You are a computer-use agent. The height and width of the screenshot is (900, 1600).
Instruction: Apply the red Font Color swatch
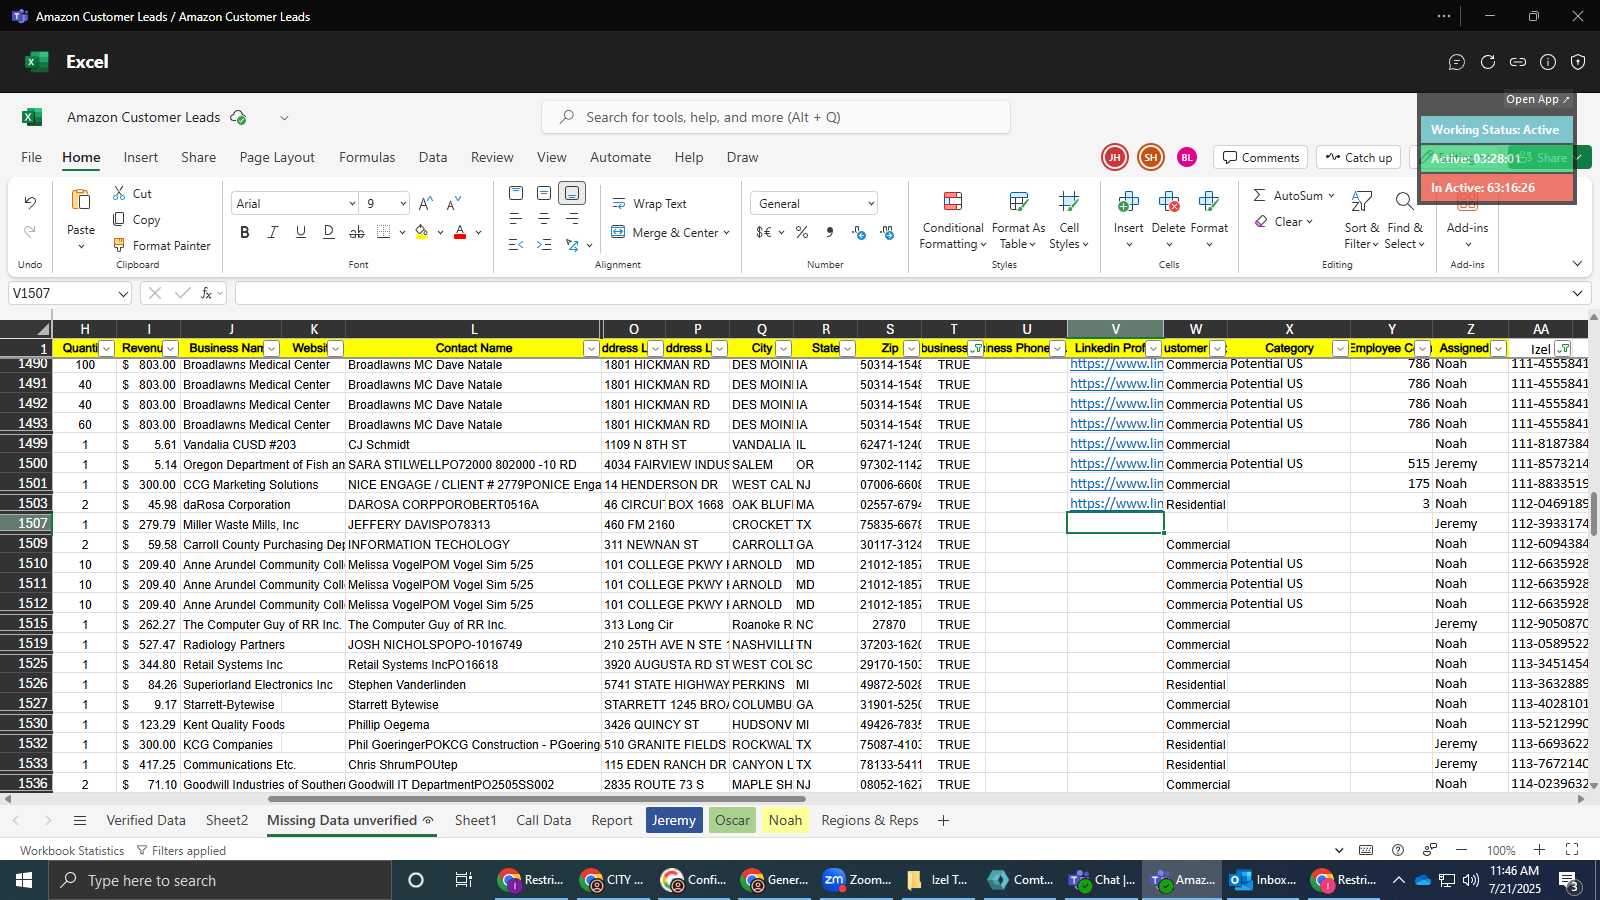(x=460, y=232)
